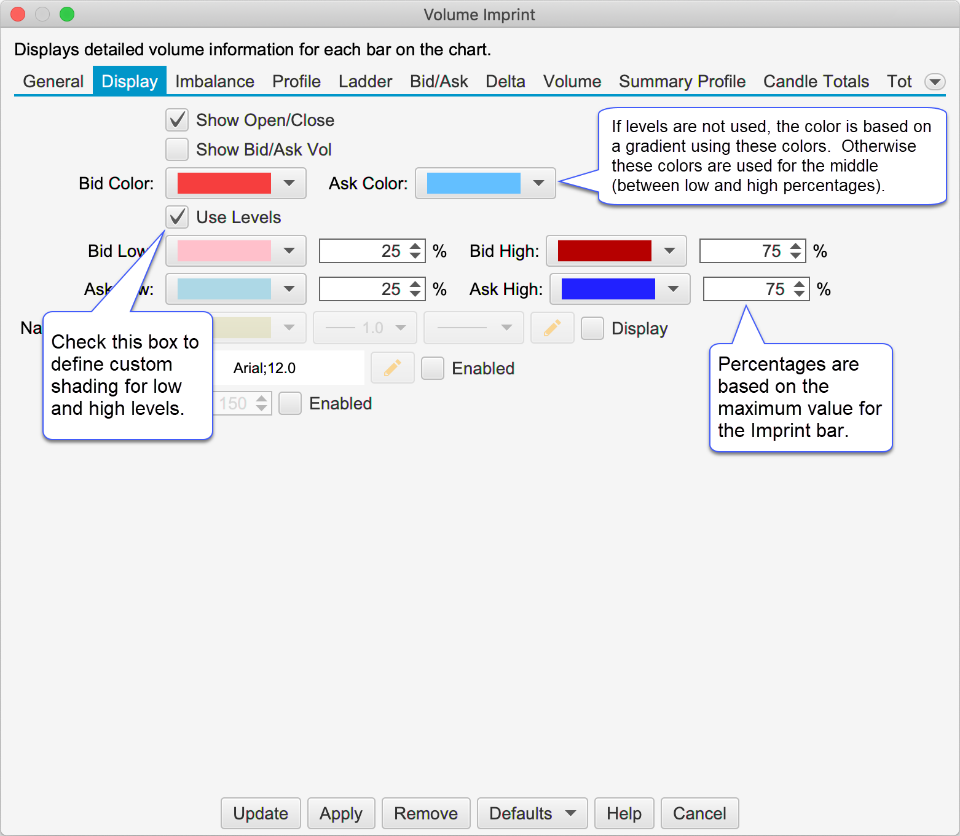
Task: Check the Display checkbox
Action: coord(593,328)
